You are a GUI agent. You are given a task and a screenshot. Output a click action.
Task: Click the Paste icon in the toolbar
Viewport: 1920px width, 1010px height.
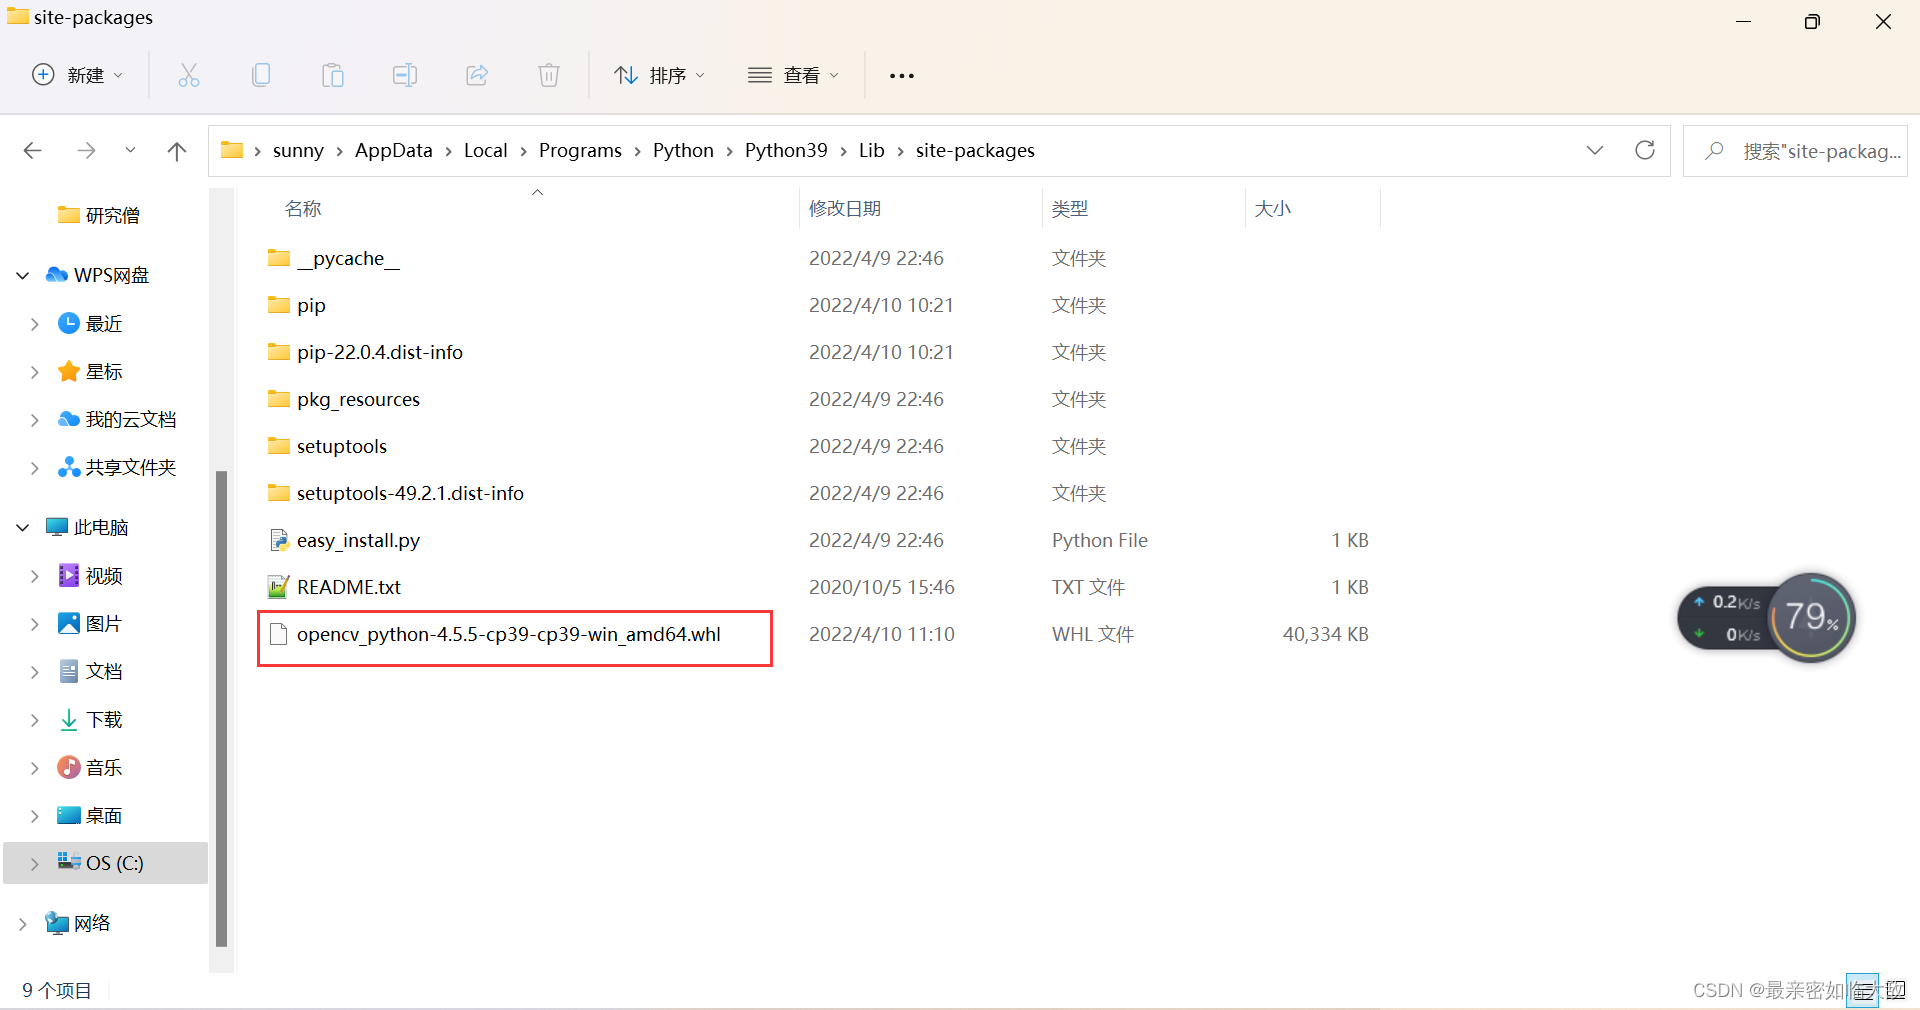[x=333, y=75]
